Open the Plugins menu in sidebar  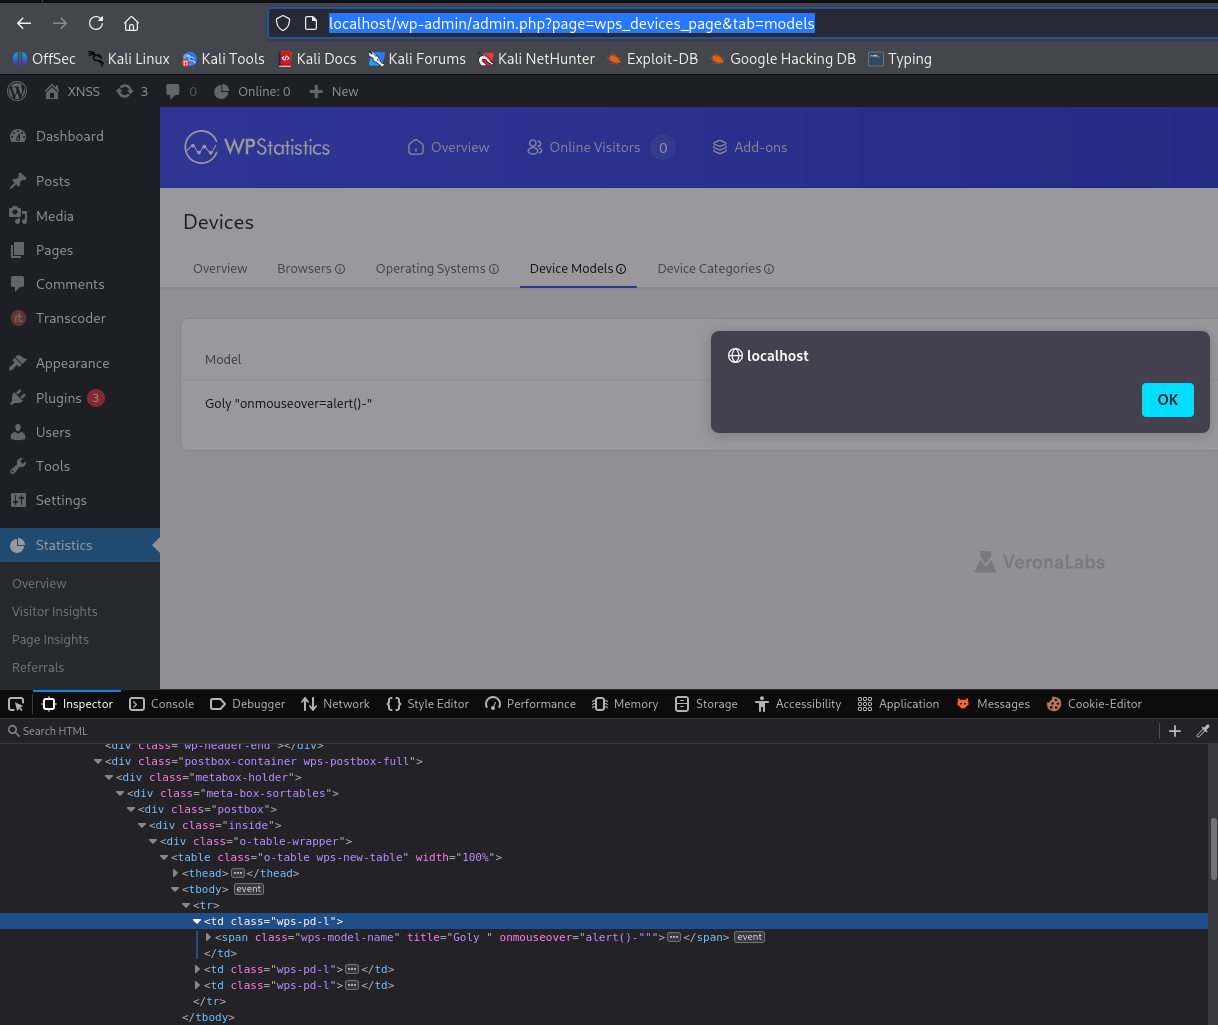[58, 398]
